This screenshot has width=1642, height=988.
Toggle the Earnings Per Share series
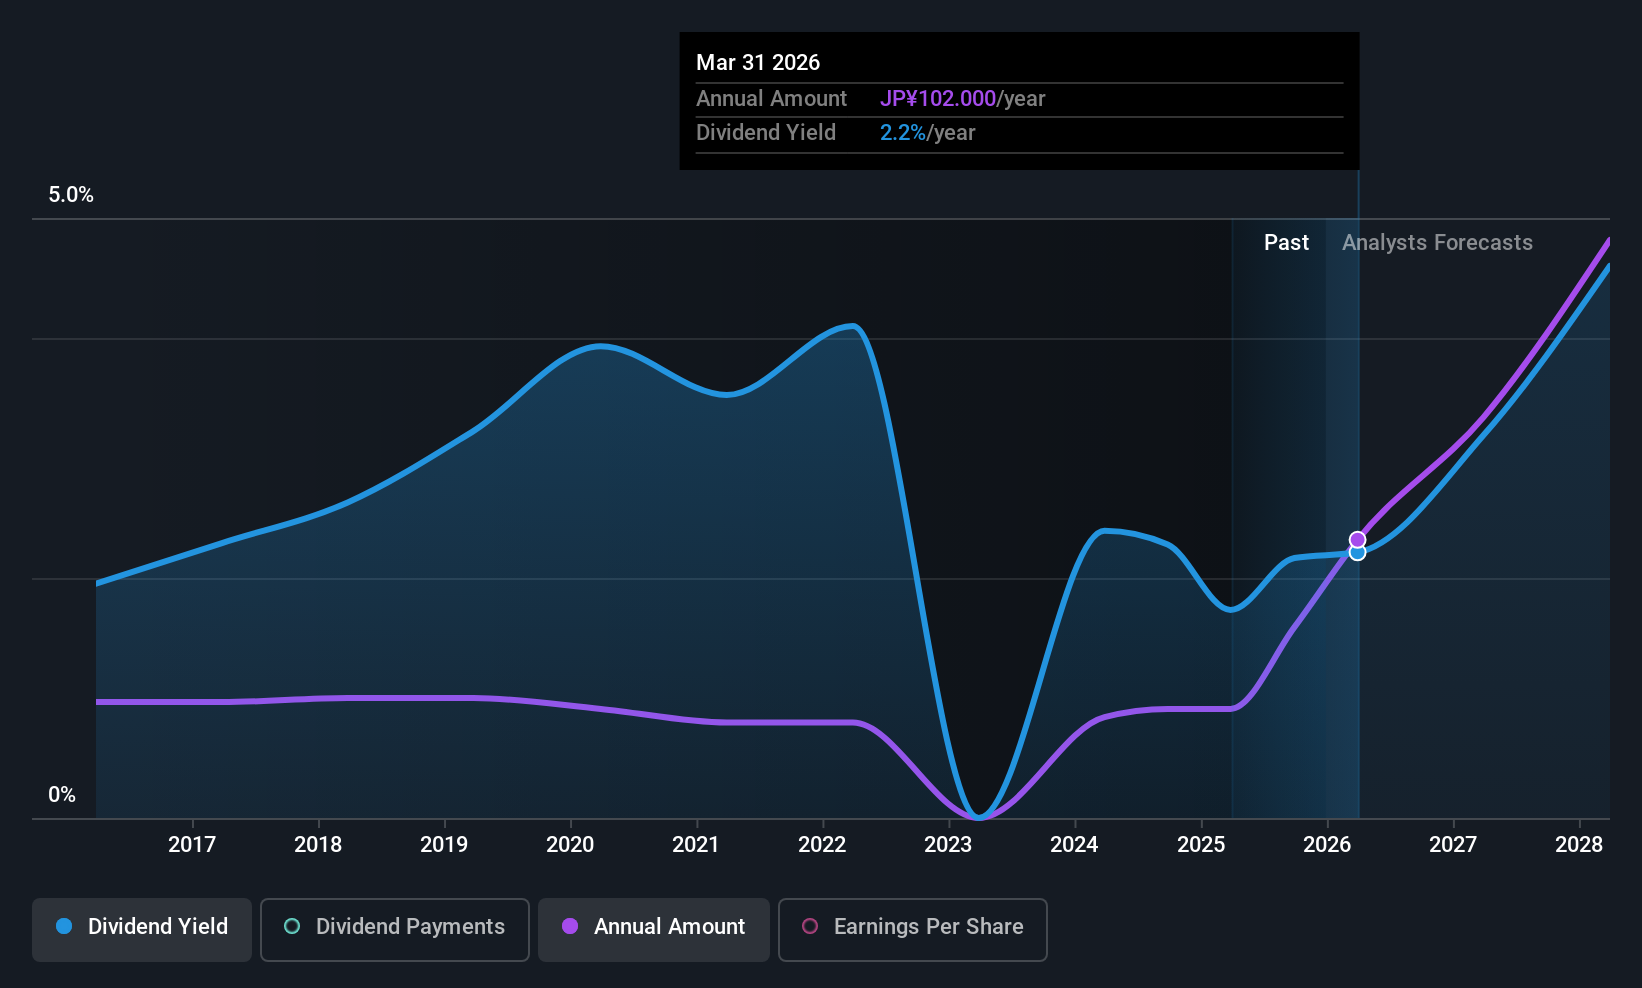[912, 929]
